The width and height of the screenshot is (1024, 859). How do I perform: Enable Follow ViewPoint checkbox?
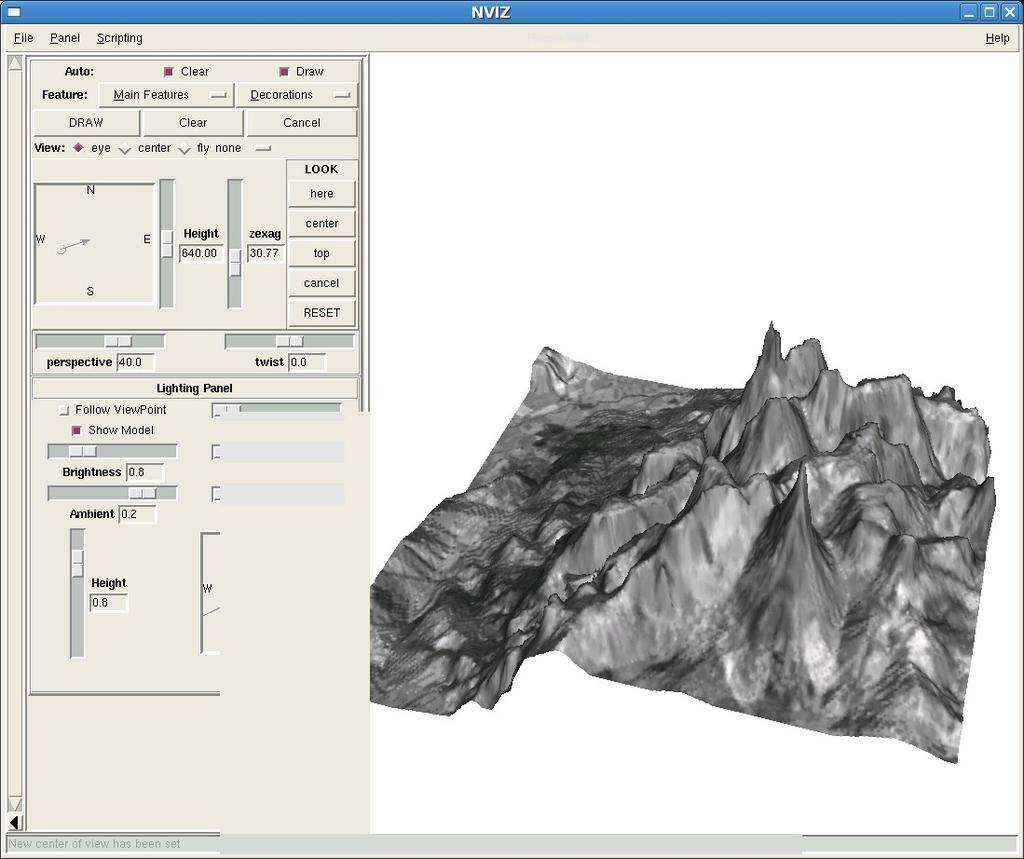64,410
